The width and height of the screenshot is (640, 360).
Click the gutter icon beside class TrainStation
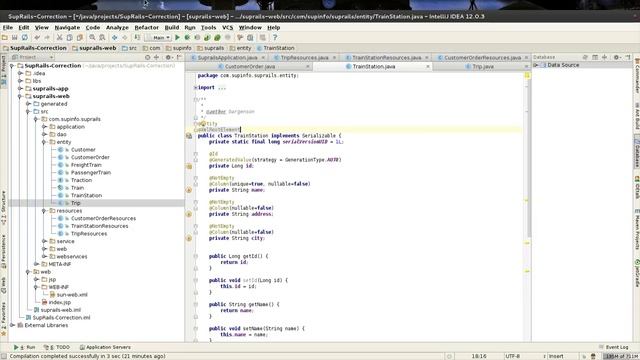(x=189, y=136)
